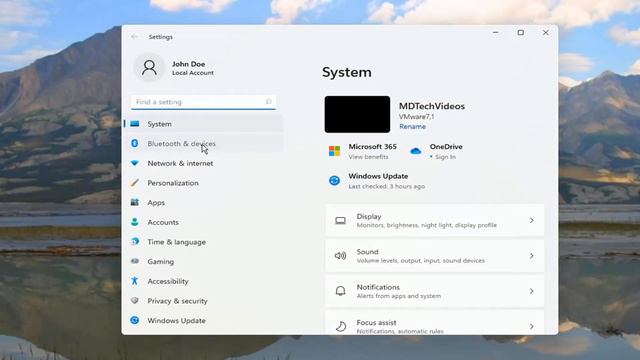Maximize the Settings window
Image resolution: width=640 pixels, height=360 pixels.
(x=520, y=33)
